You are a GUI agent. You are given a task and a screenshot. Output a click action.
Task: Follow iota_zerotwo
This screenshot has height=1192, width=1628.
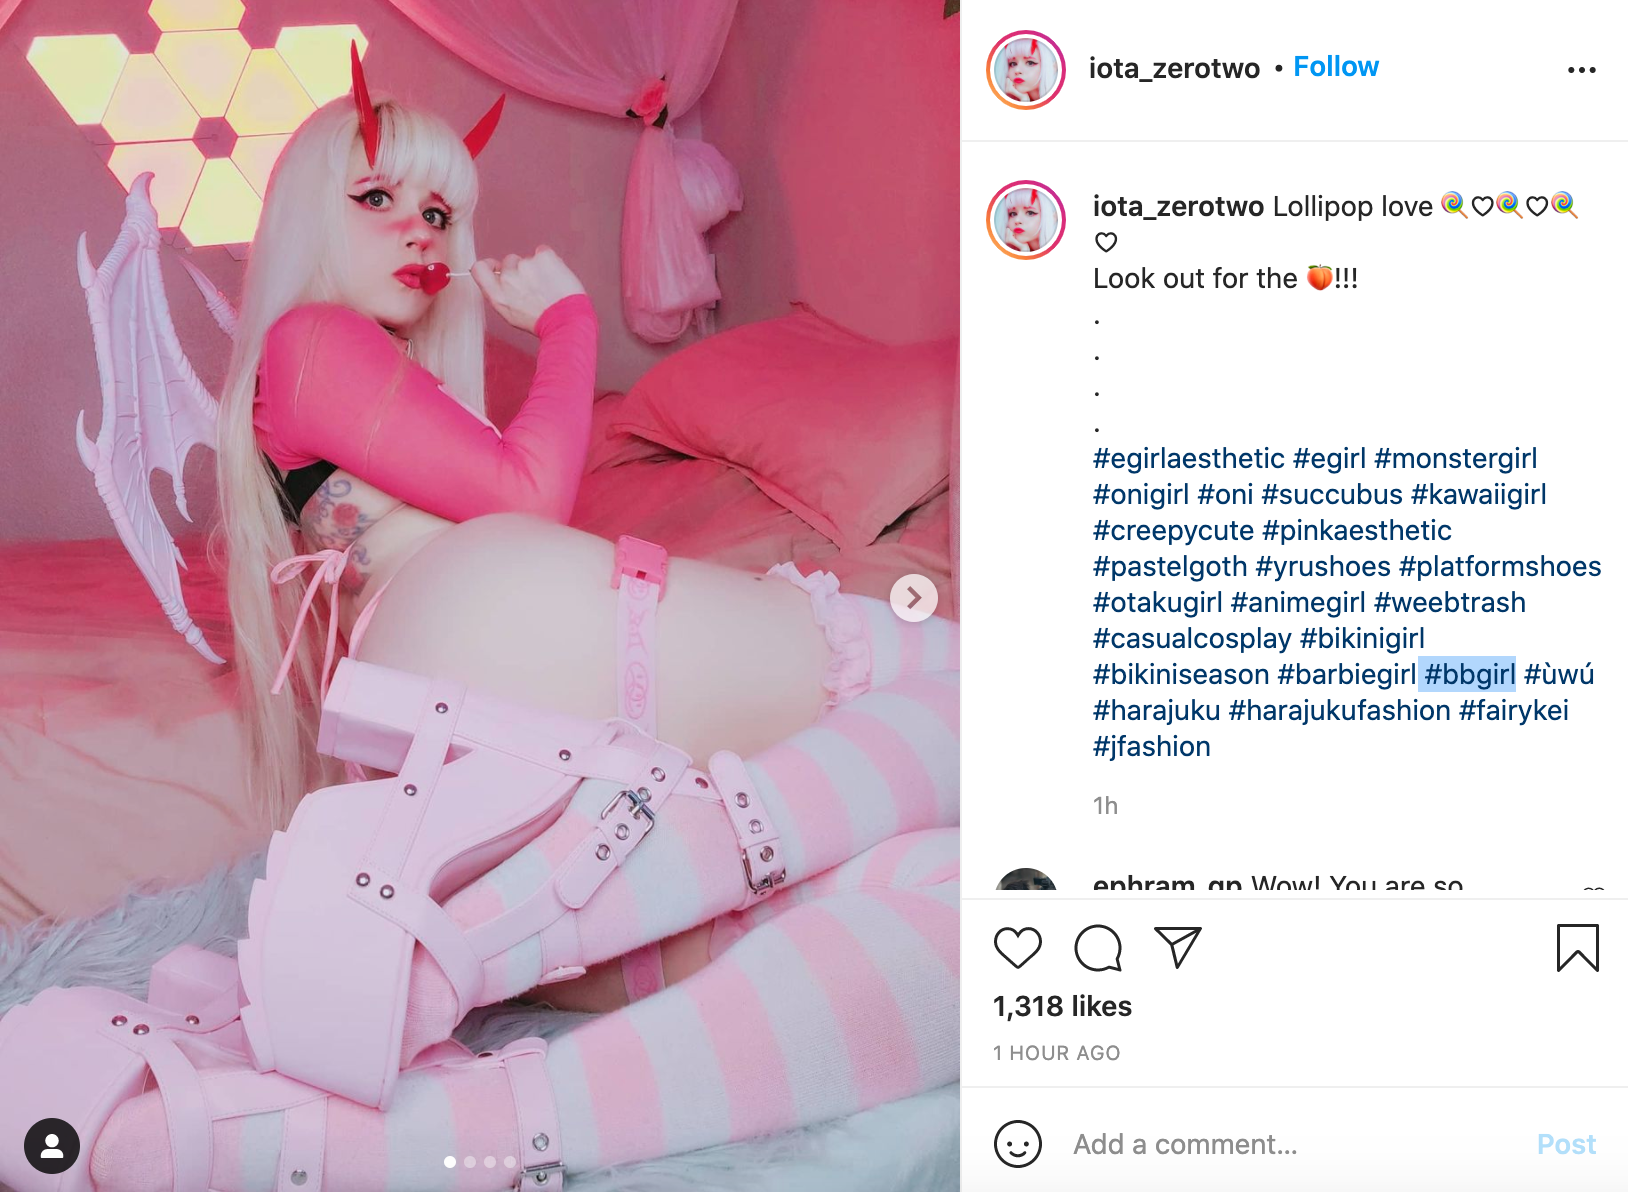click(x=1335, y=67)
